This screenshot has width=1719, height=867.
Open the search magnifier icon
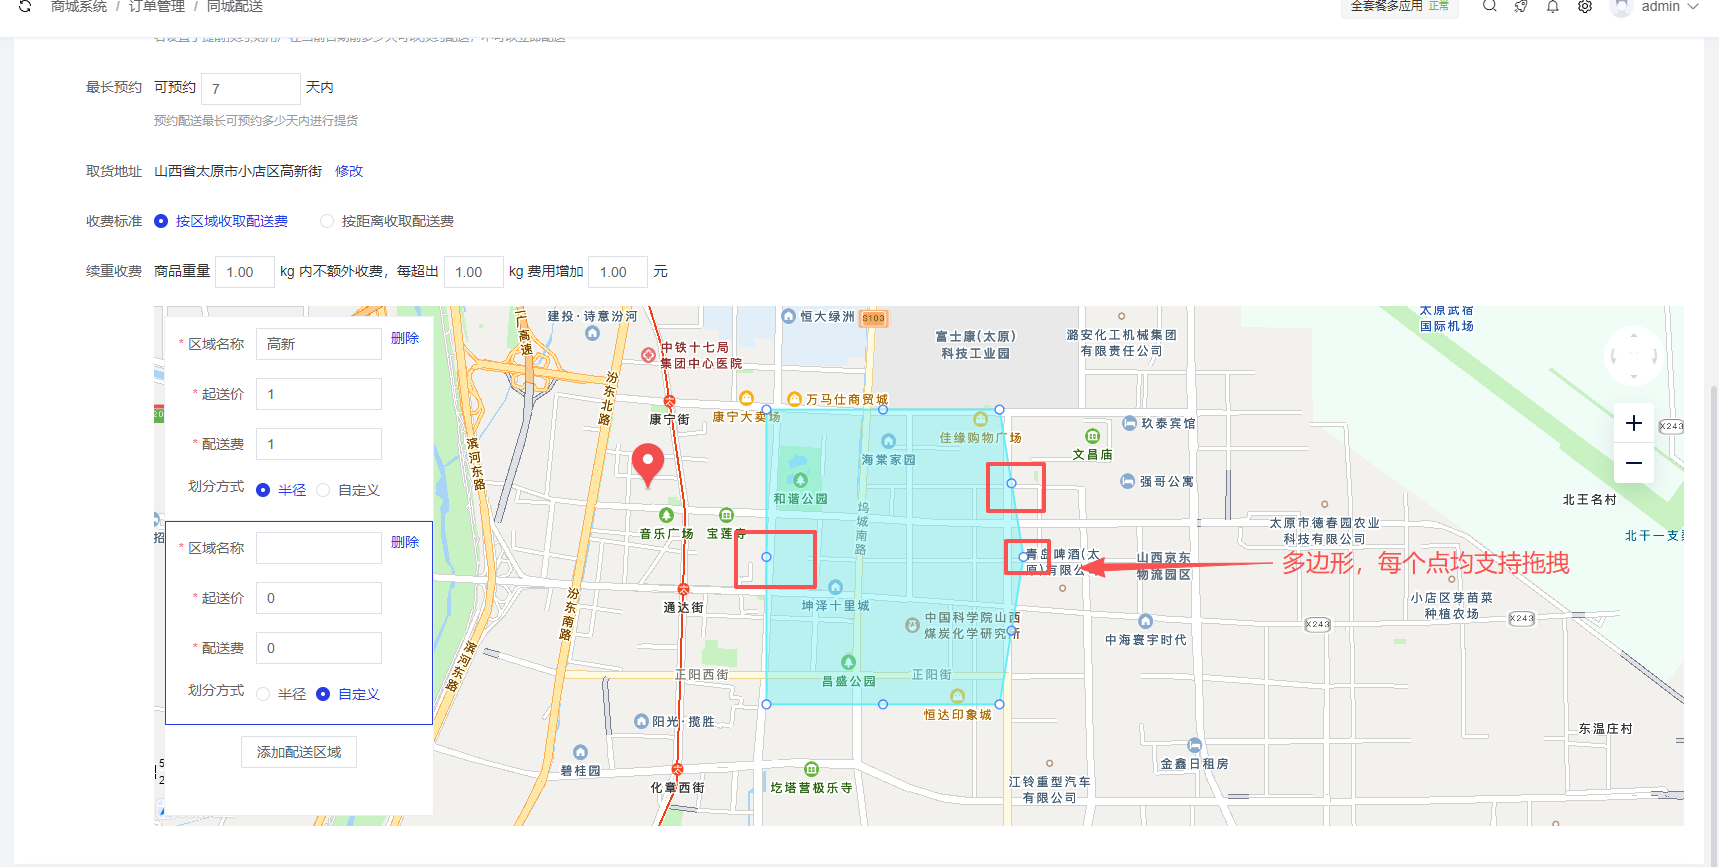1489,6
